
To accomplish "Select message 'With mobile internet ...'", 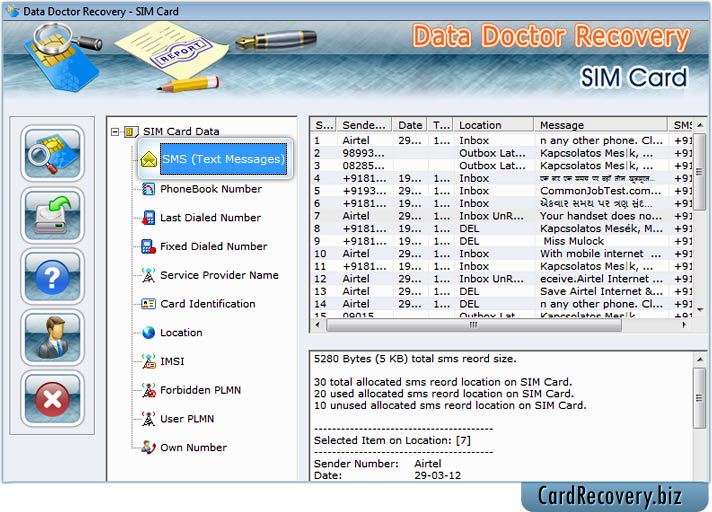I will 600,254.
